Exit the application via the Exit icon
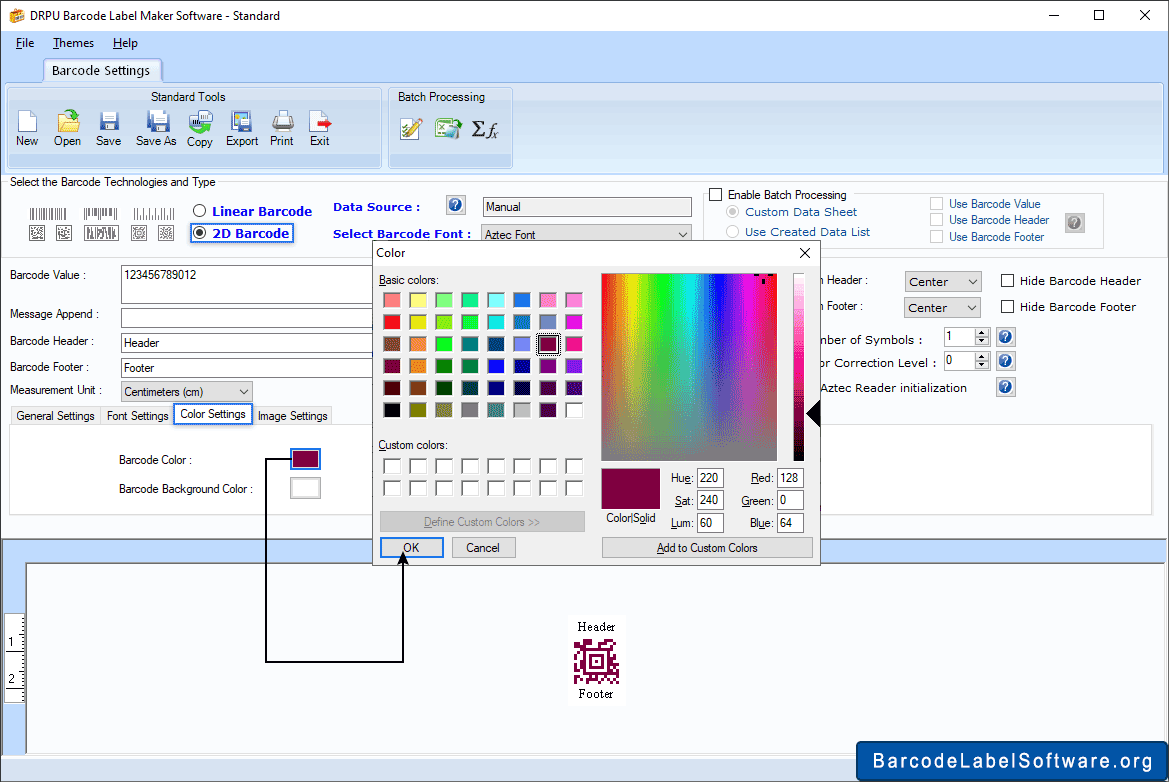 (320, 128)
